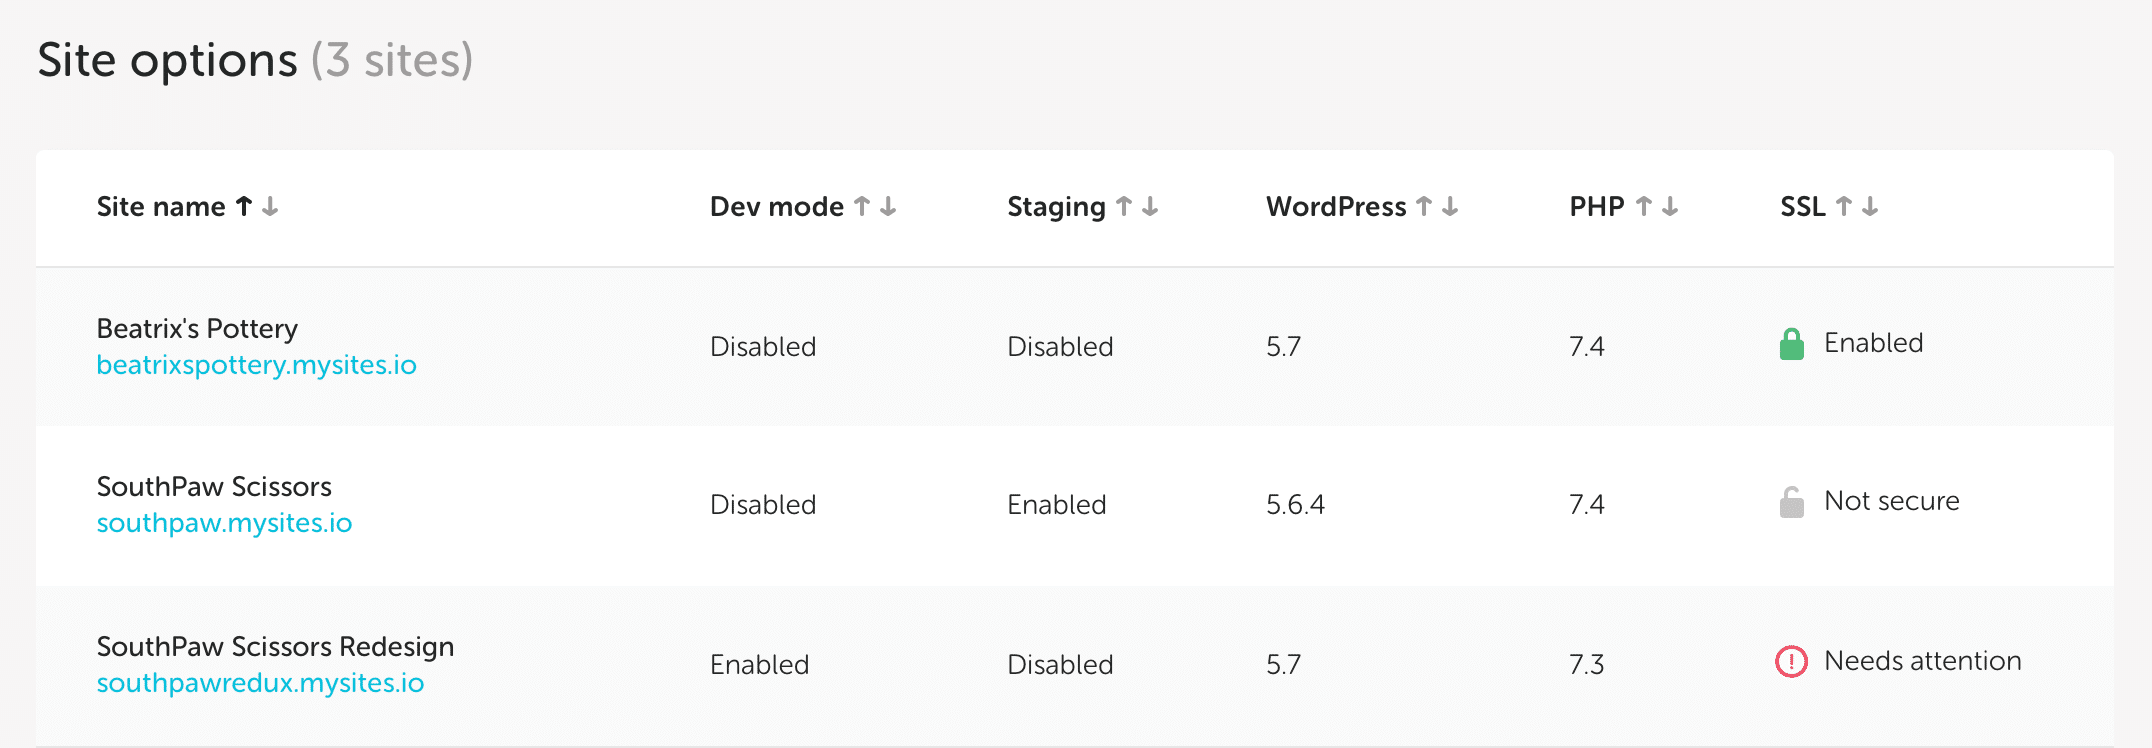
Task: Click Dev mode ascending sort arrow
Action: click(x=862, y=206)
